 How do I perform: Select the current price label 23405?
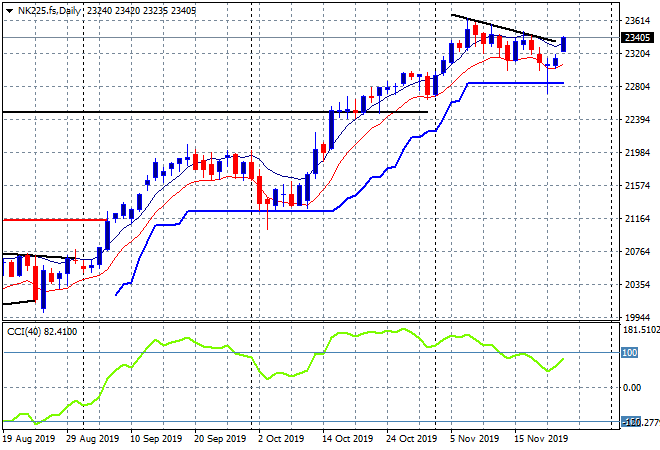click(x=637, y=38)
